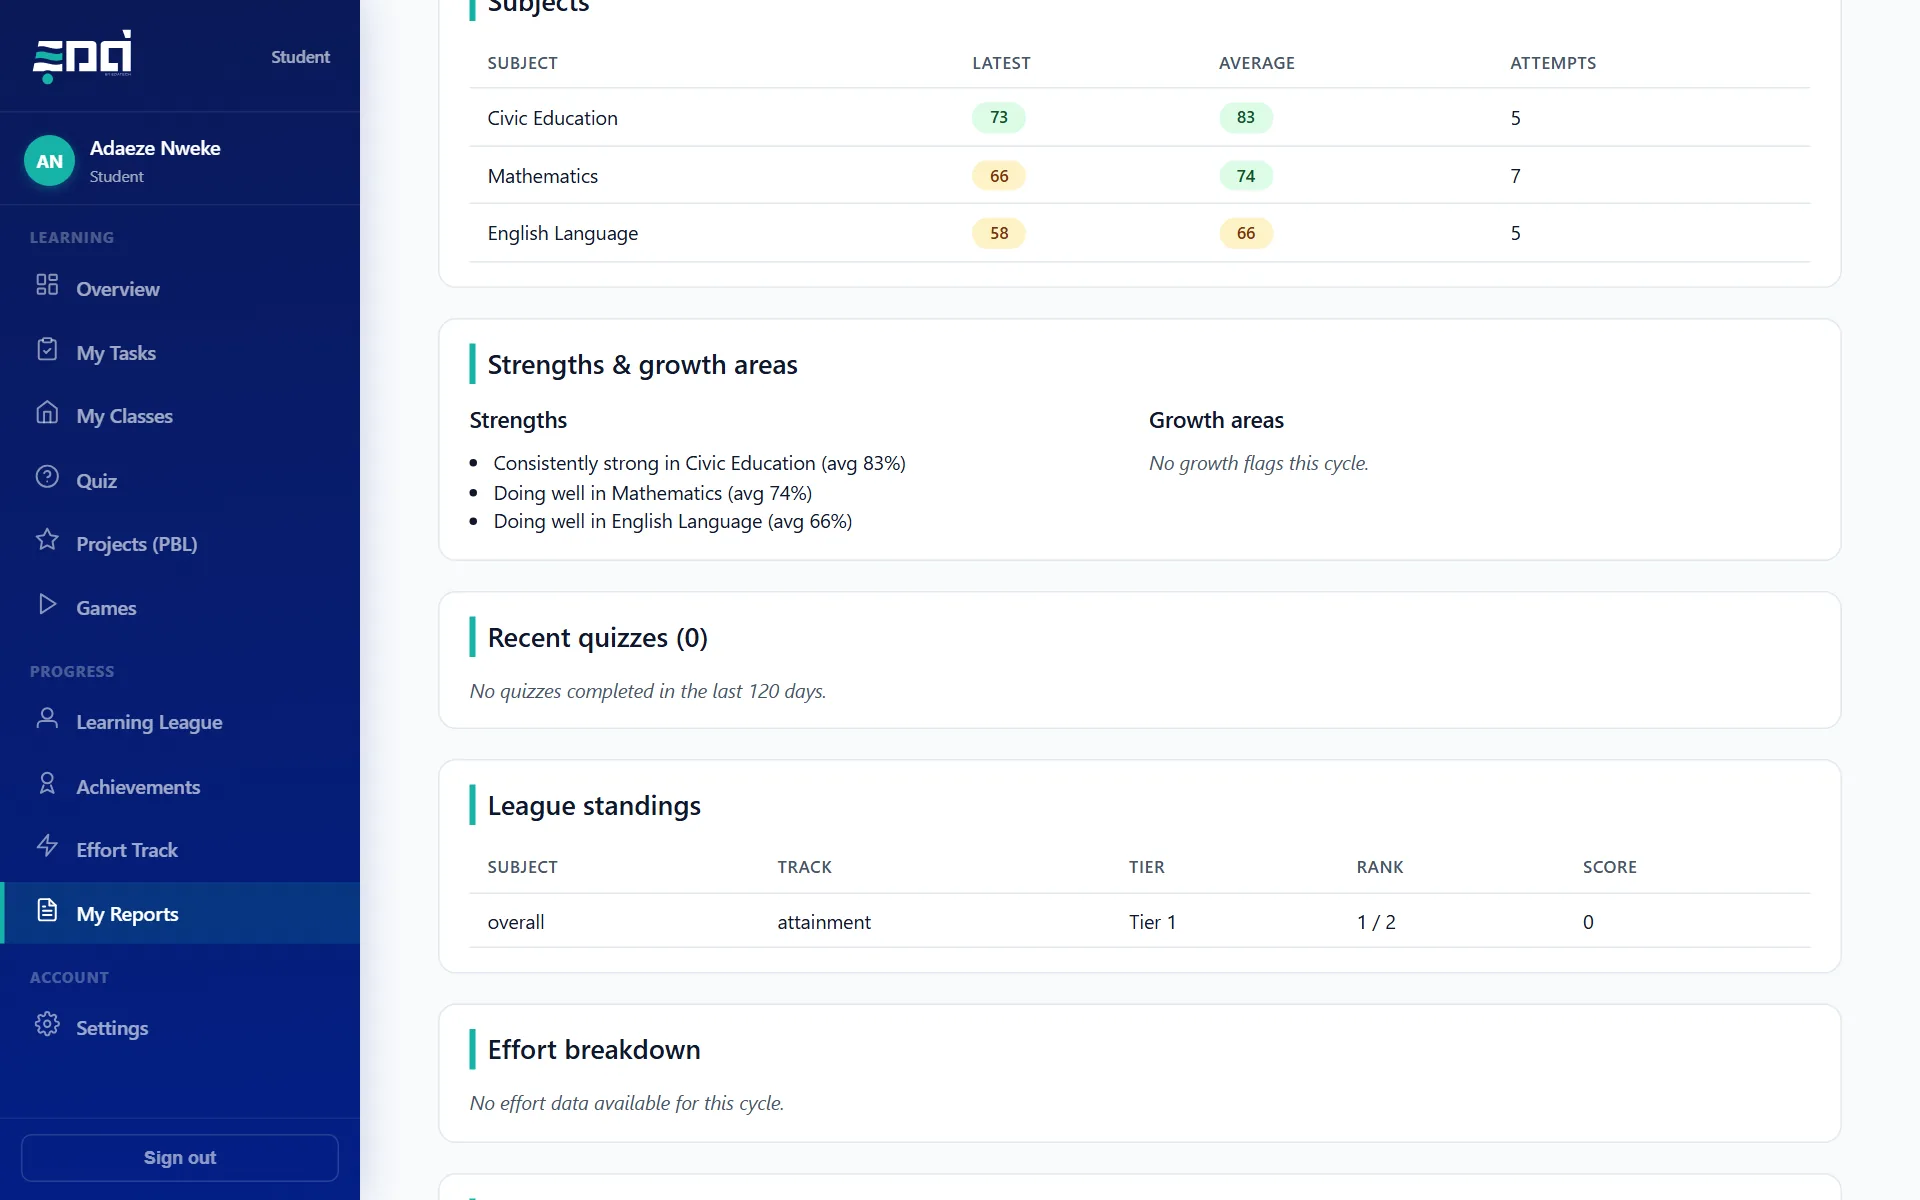Click the League standings heading
Screen dimensions: 1920x1200
point(594,806)
